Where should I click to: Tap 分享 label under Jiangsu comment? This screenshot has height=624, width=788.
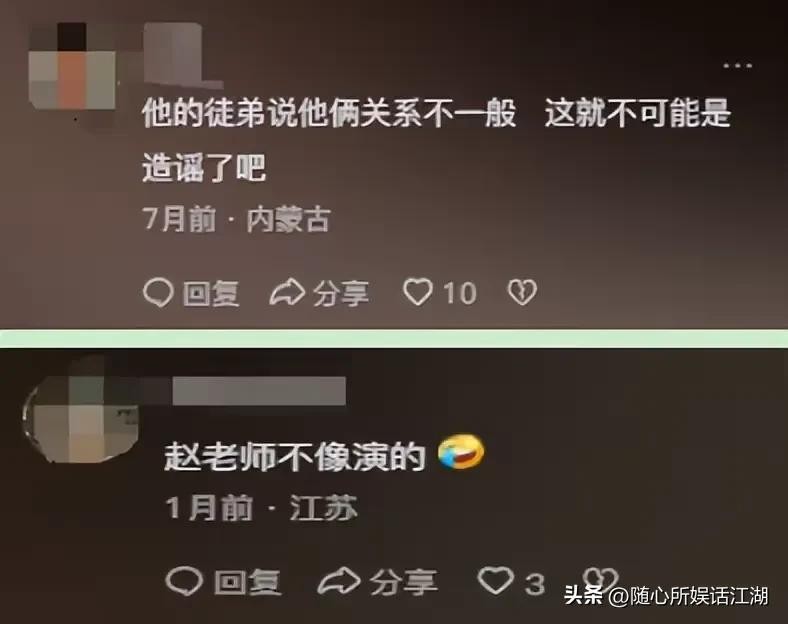coord(404,583)
